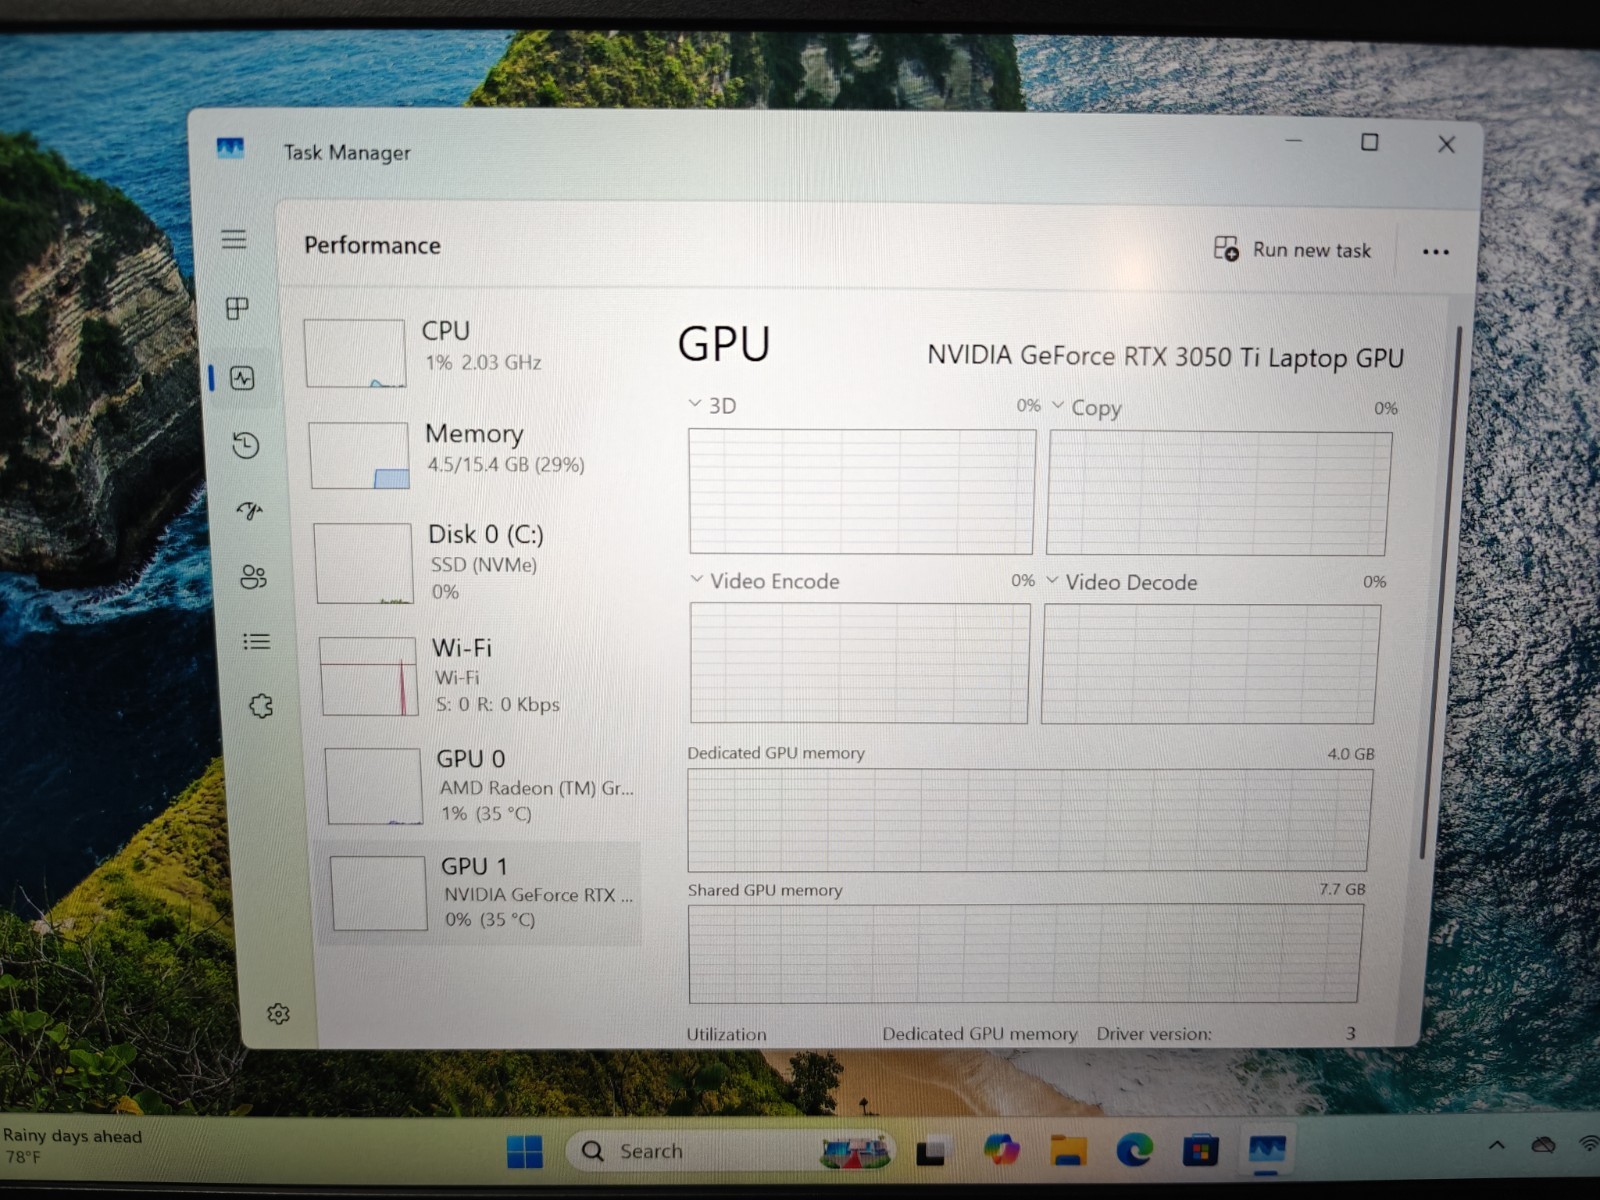Click the Copy engine usage graph

coord(1218,493)
